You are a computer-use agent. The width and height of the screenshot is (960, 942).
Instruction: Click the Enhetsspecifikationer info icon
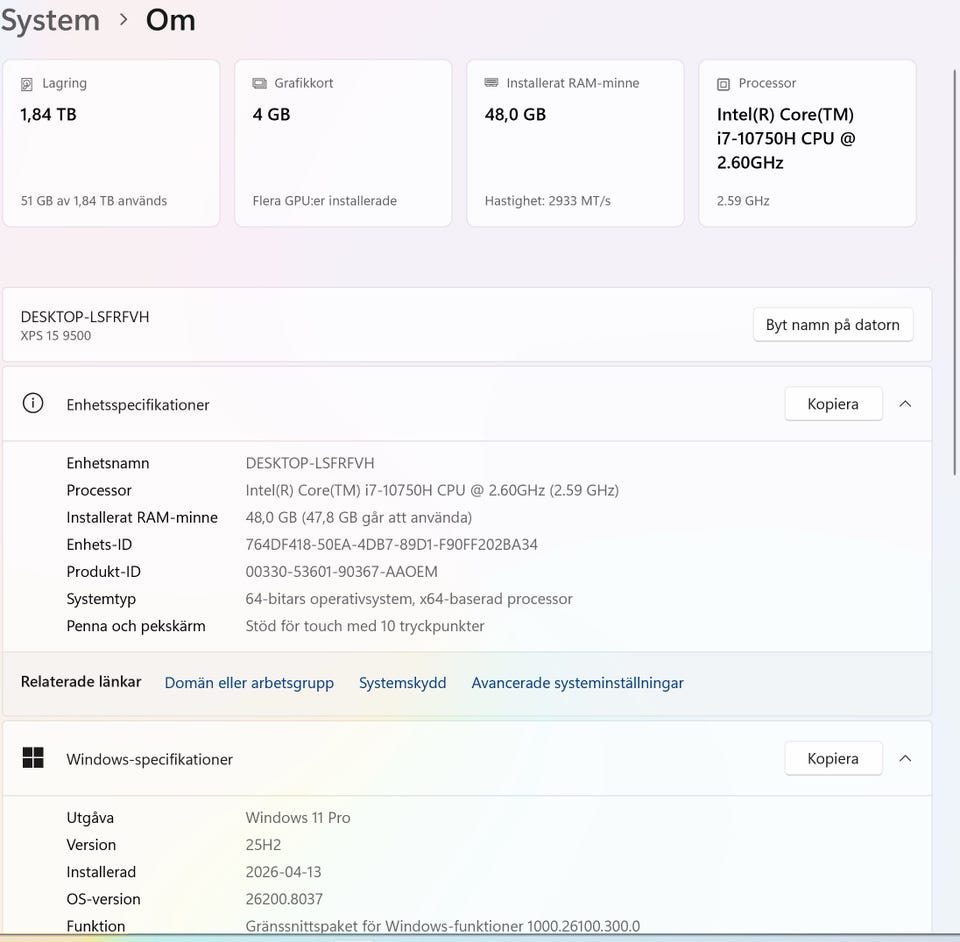click(x=33, y=404)
